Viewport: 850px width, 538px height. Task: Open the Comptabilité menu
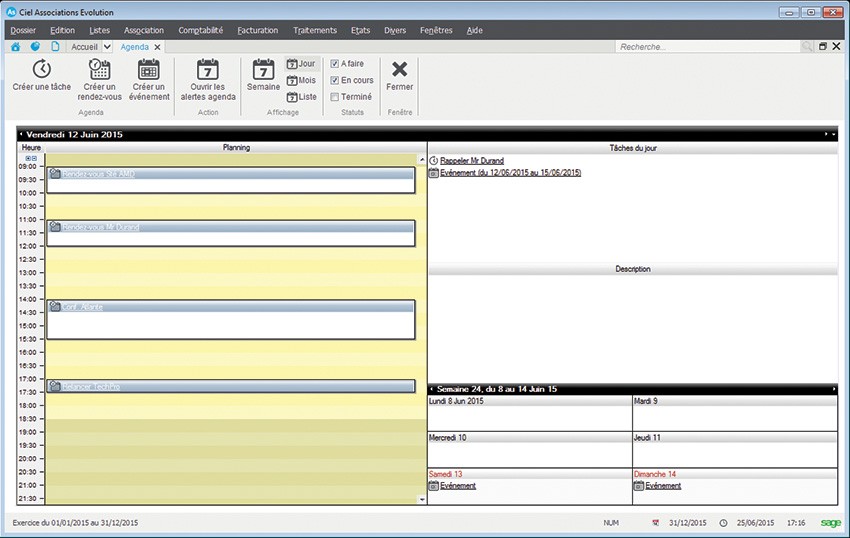click(200, 30)
